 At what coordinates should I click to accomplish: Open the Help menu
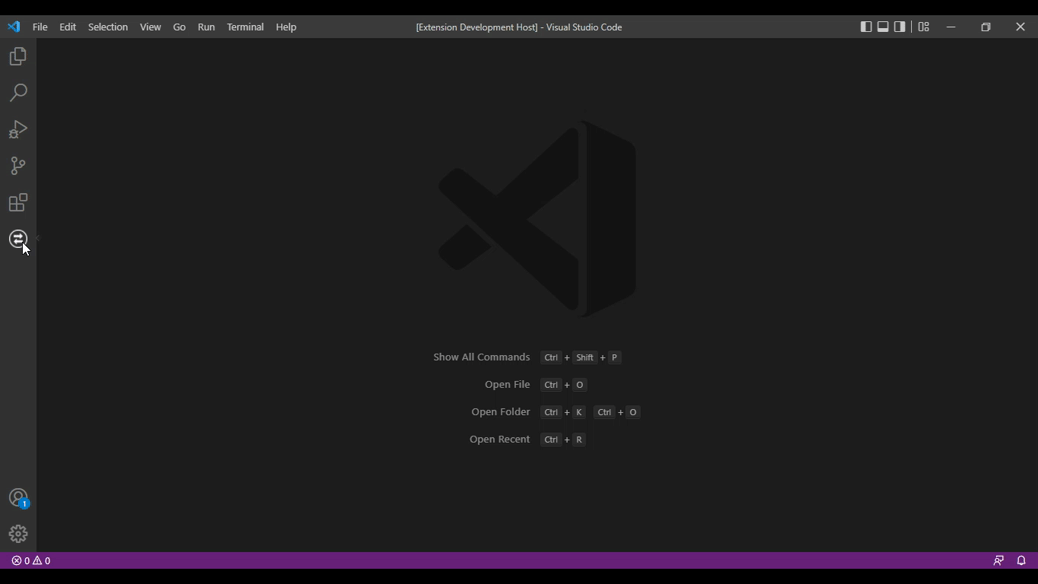click(286, 27)
